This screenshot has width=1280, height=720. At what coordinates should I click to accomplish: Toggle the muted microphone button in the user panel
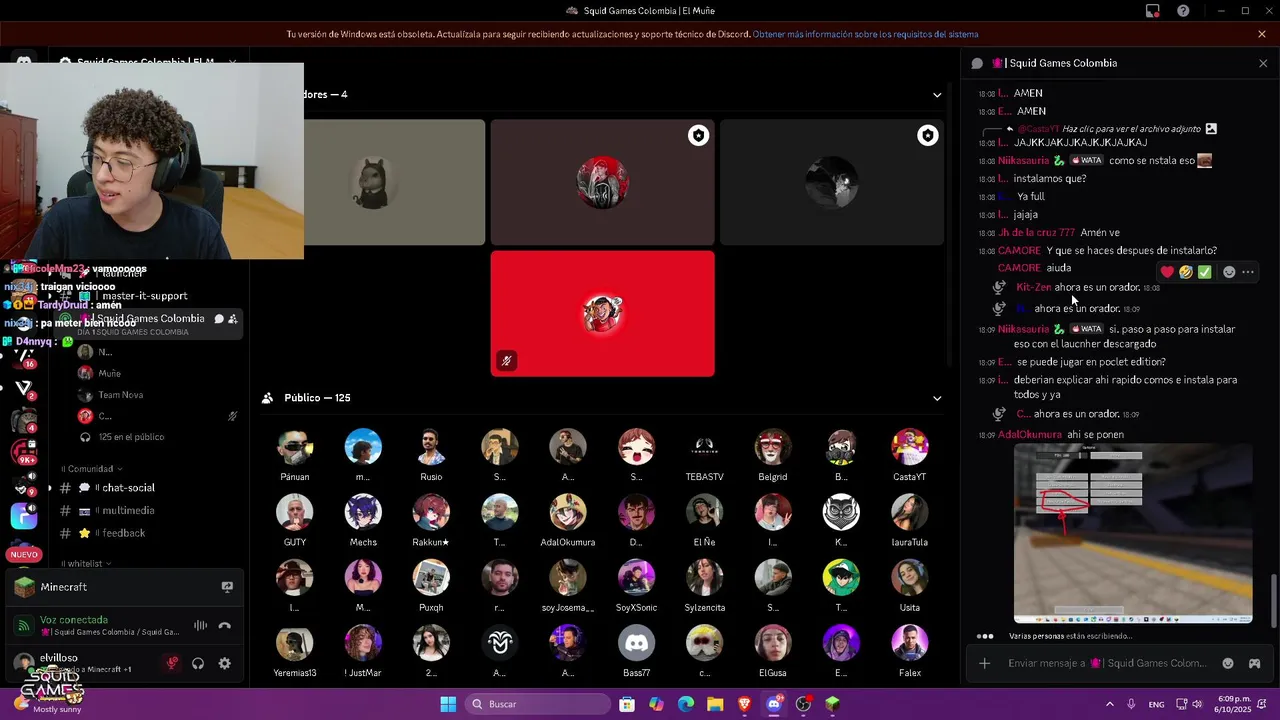tap(172, 663)
